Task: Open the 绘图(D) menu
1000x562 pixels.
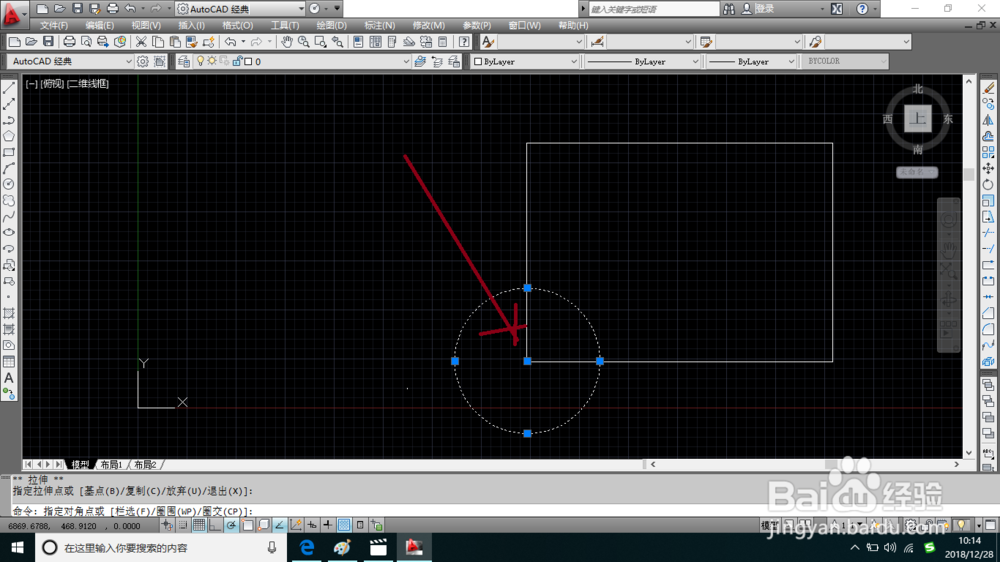Action: click(332, 26)
